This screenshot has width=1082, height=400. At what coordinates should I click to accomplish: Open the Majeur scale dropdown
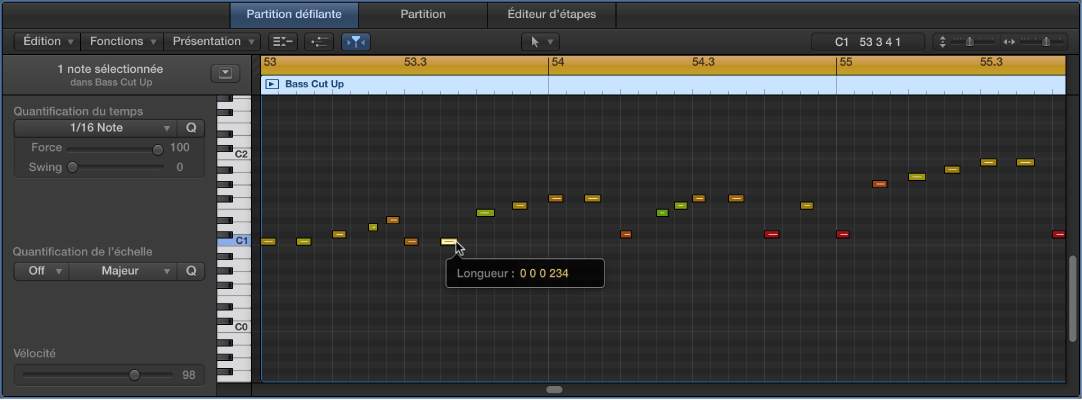point(123,271)
